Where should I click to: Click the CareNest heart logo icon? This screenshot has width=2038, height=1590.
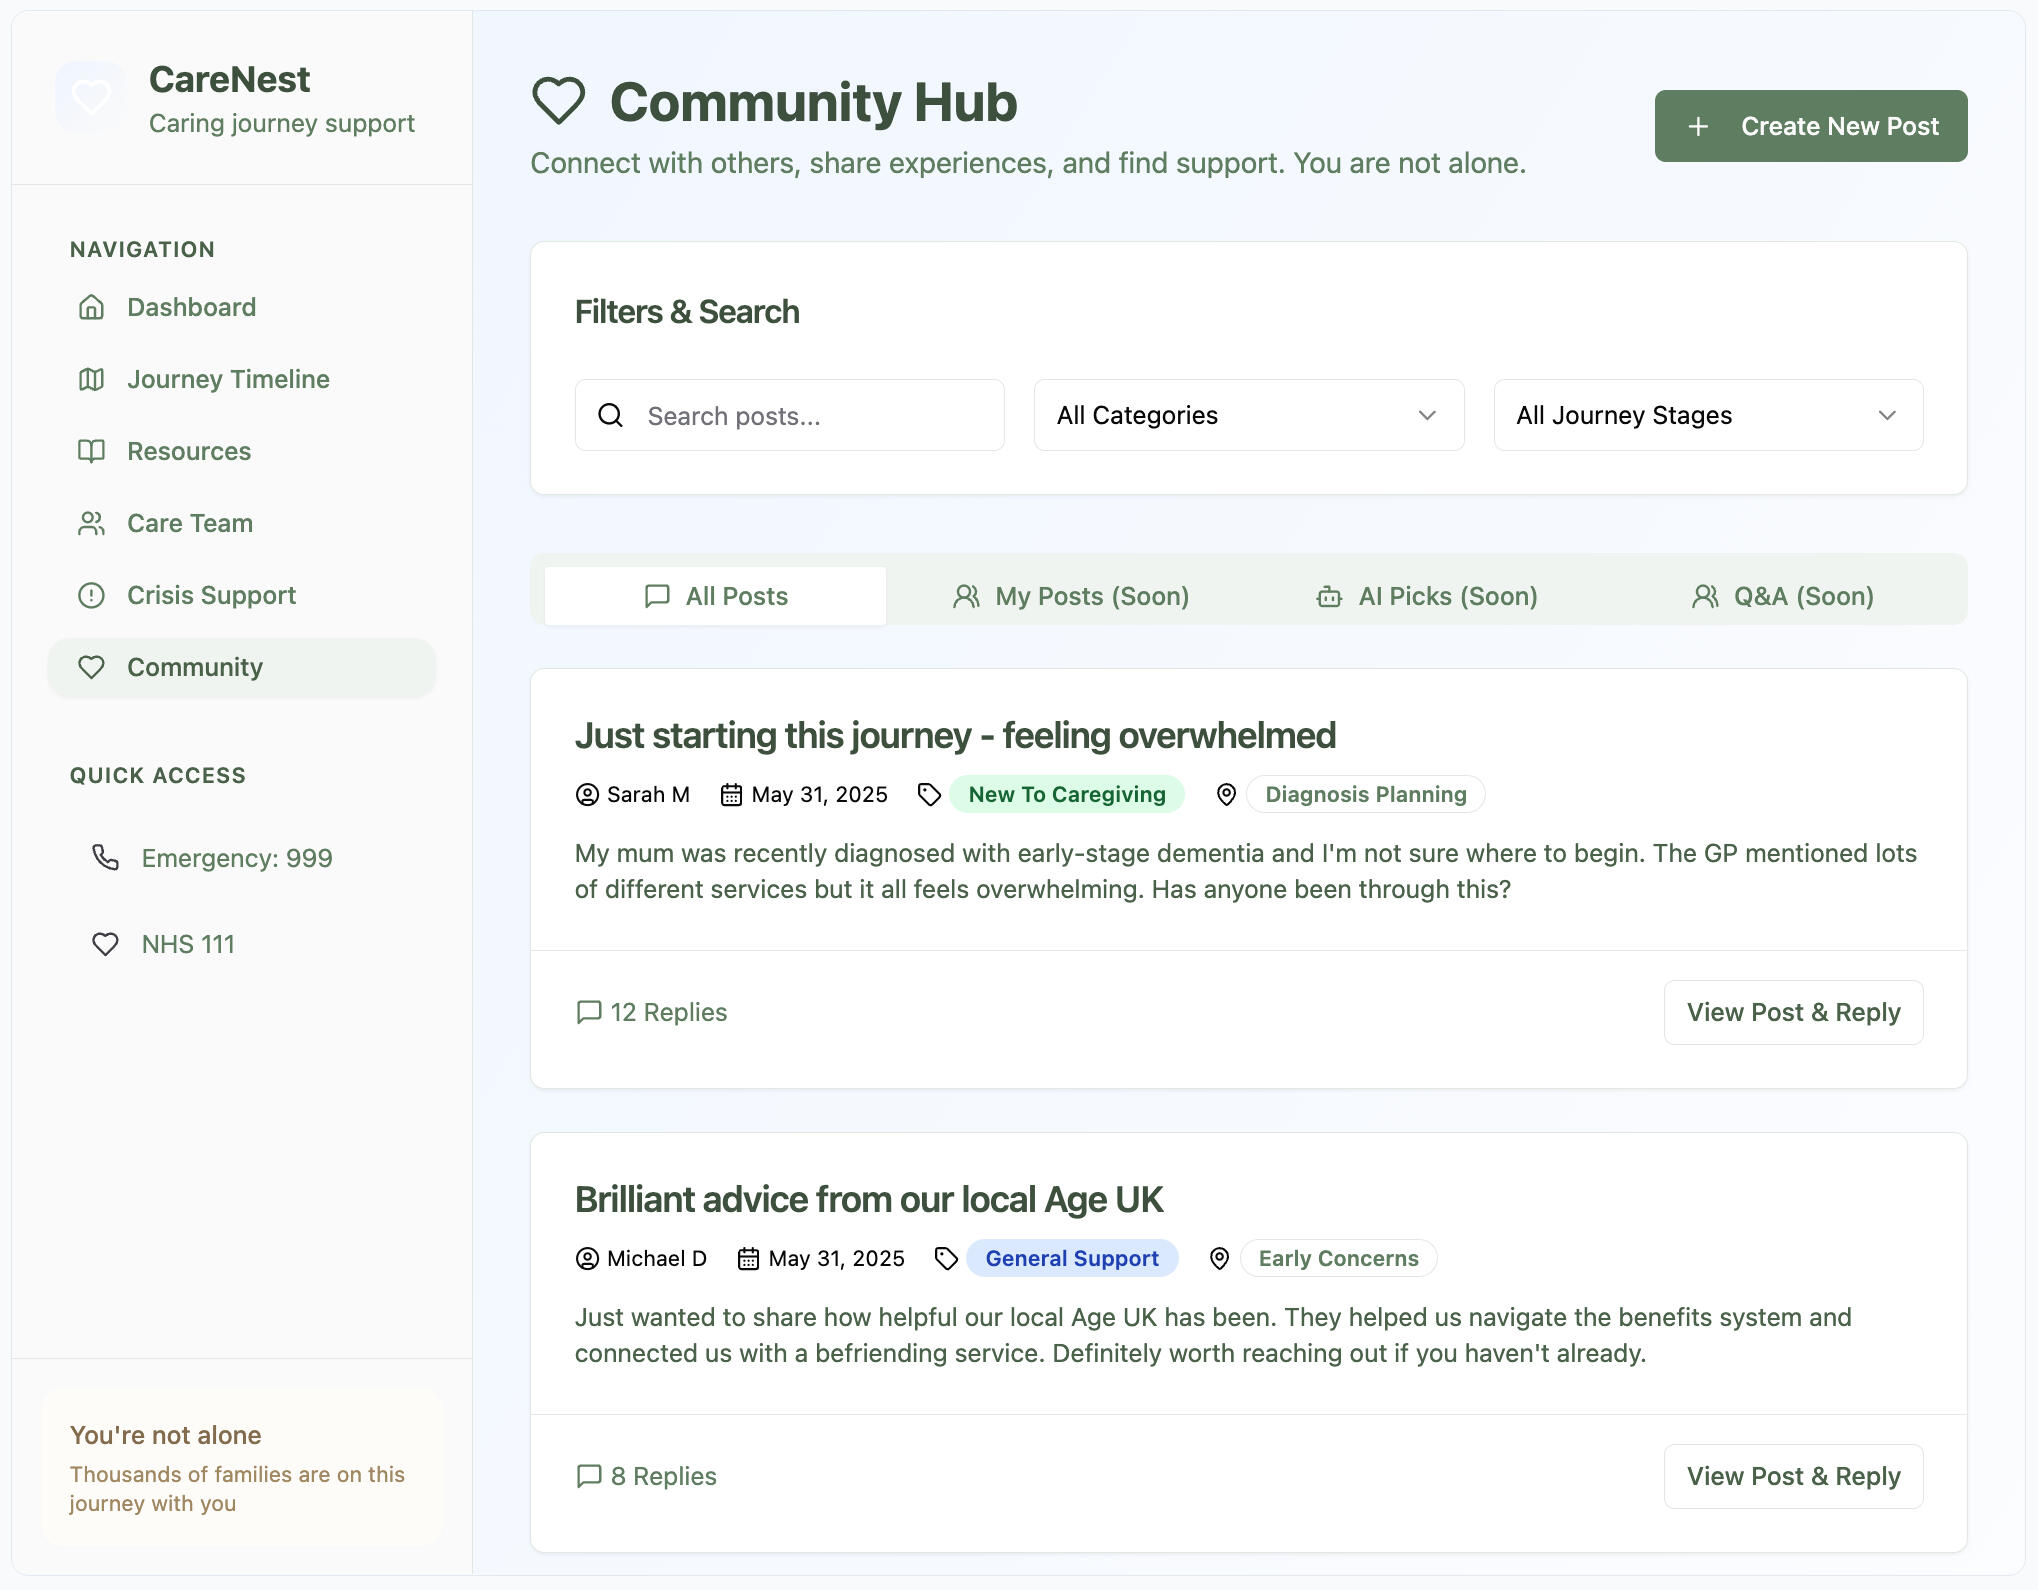(x=91, y=97)
